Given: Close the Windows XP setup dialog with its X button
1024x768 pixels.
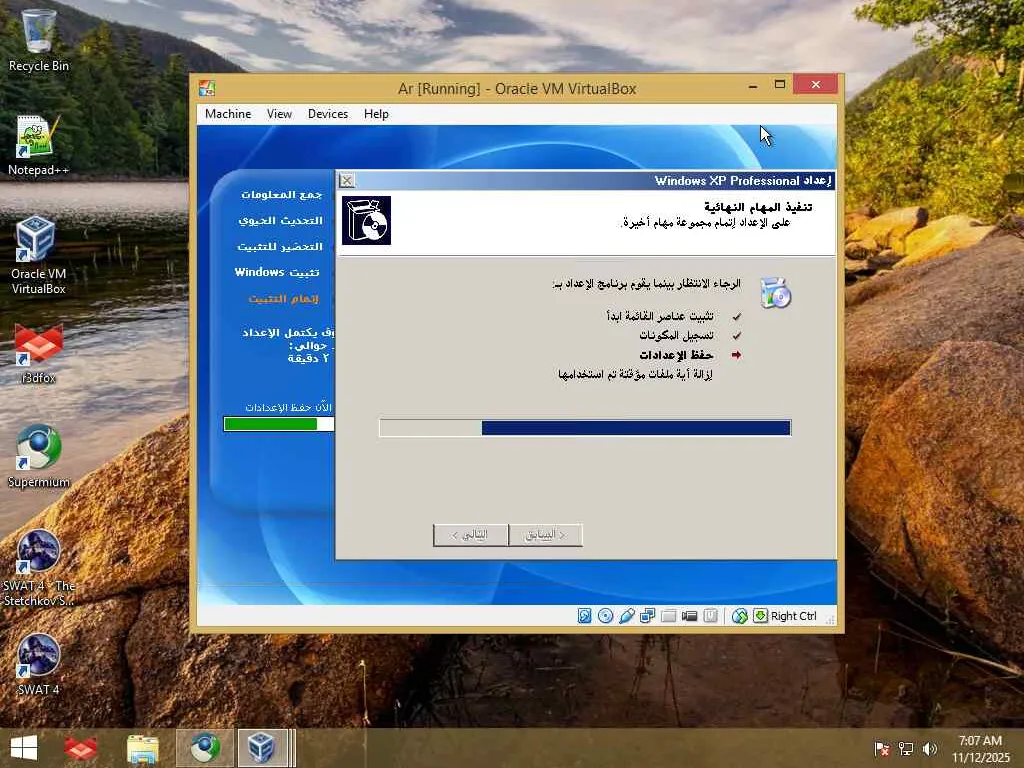Looking at the screenshot, I should pos(347,181).
